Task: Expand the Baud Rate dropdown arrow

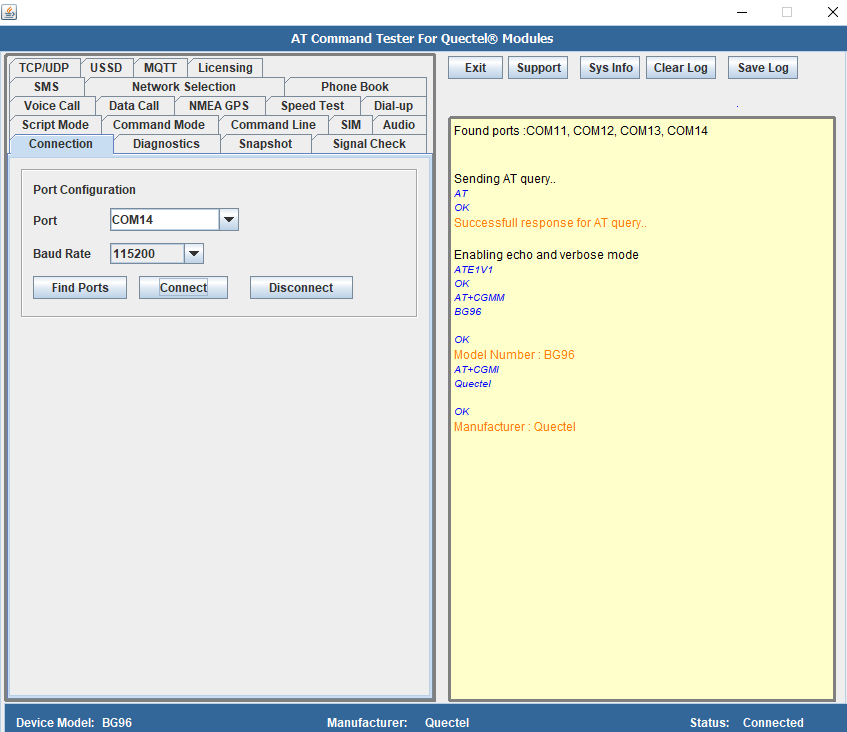Action: (x=194, y=253)
